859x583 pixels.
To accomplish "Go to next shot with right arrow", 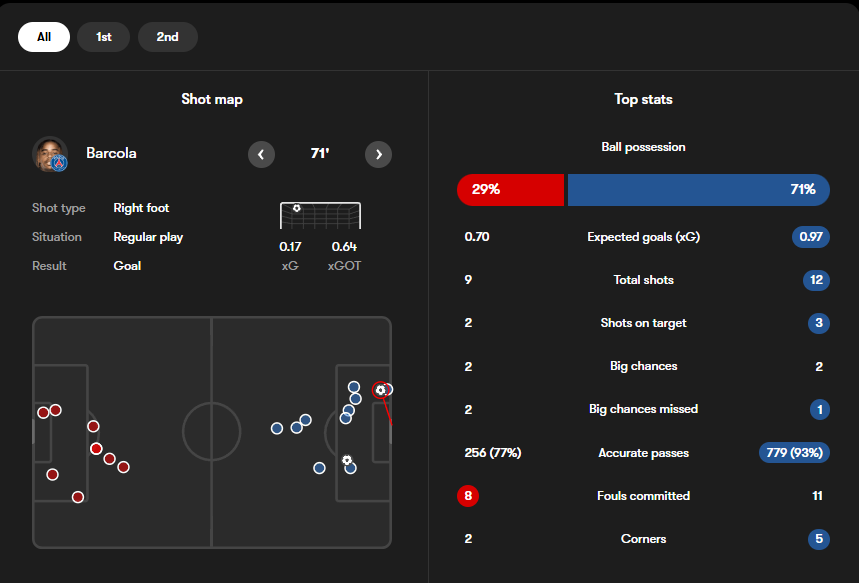I will click(379, 155).
